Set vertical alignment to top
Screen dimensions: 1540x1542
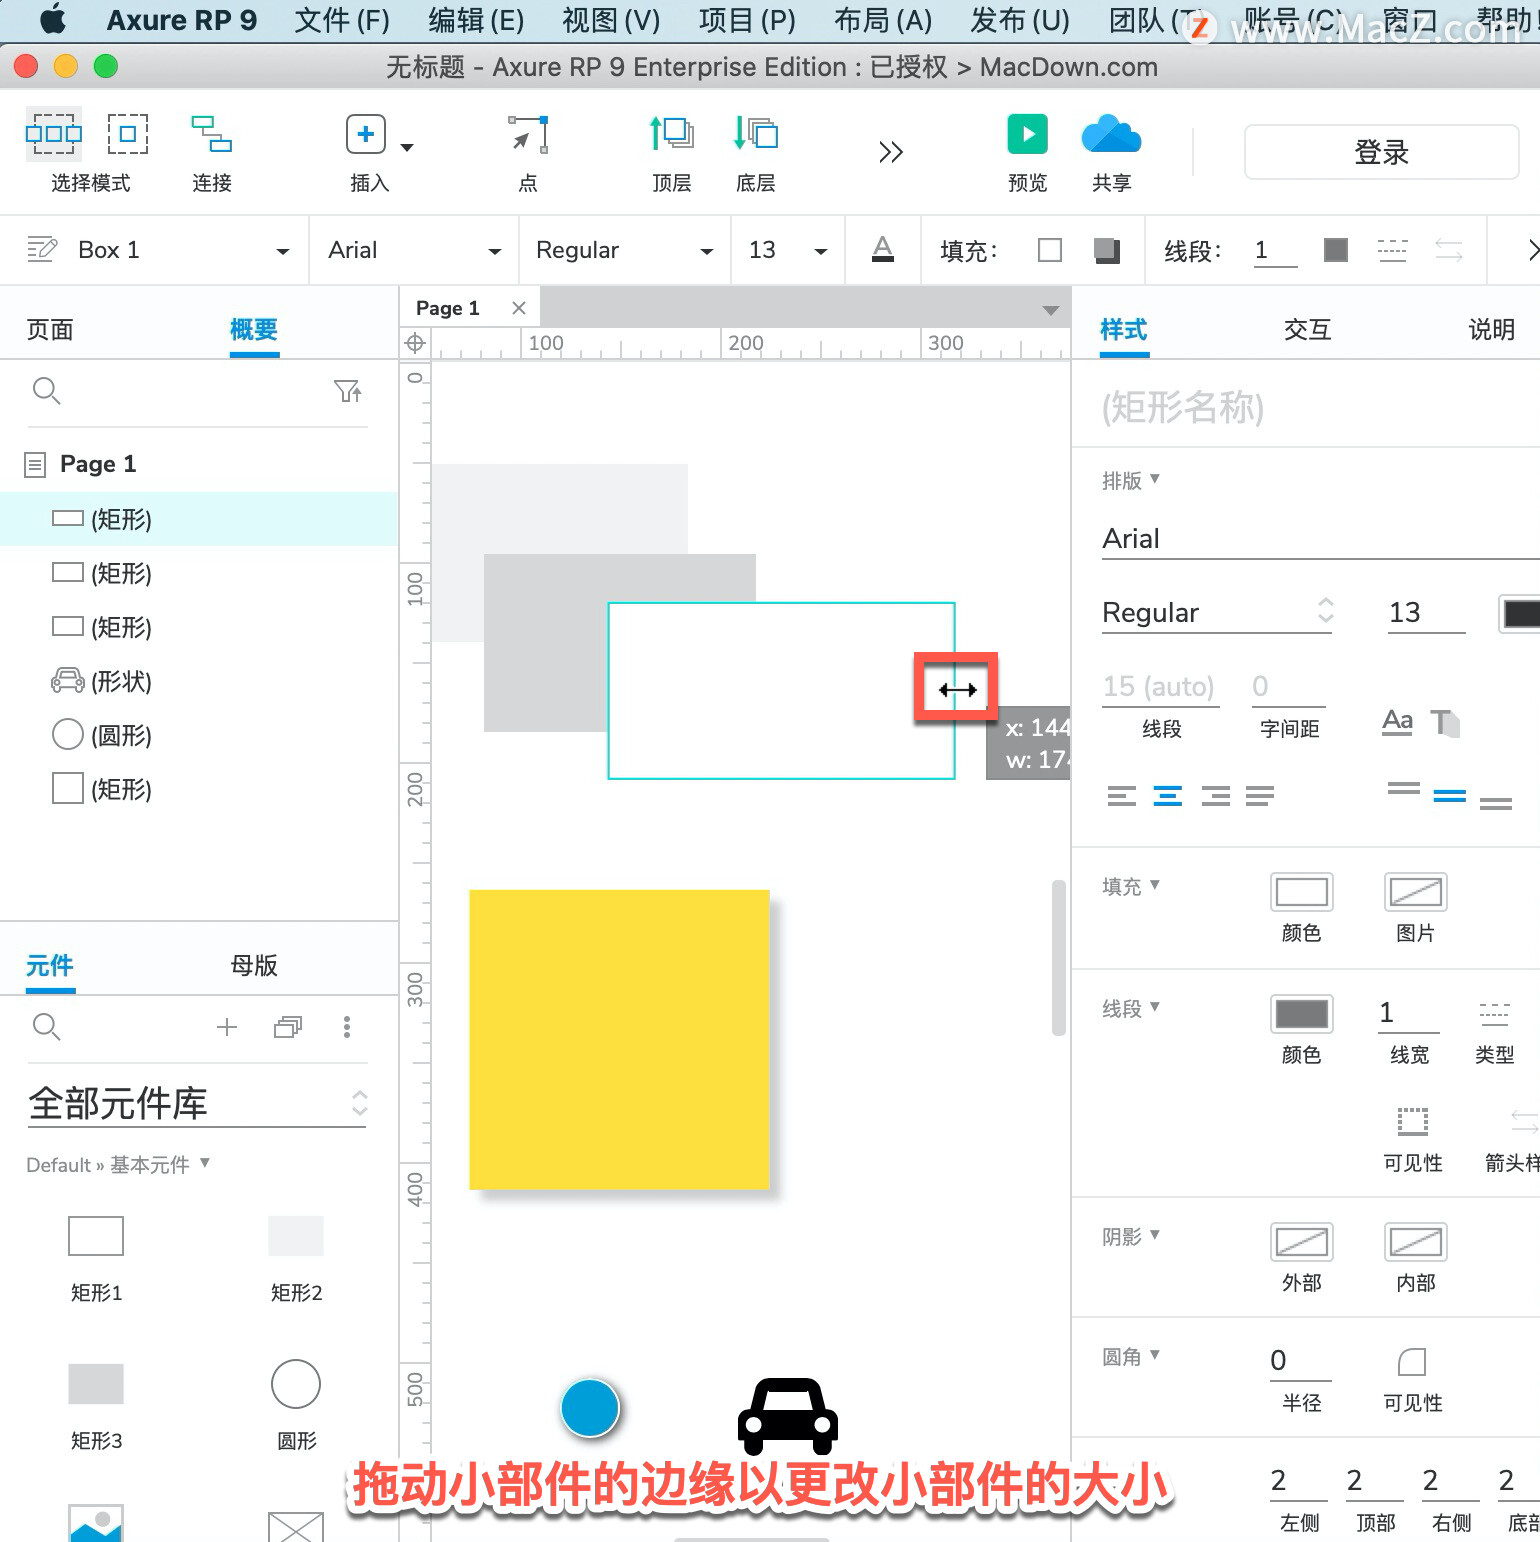(1404, 789)
